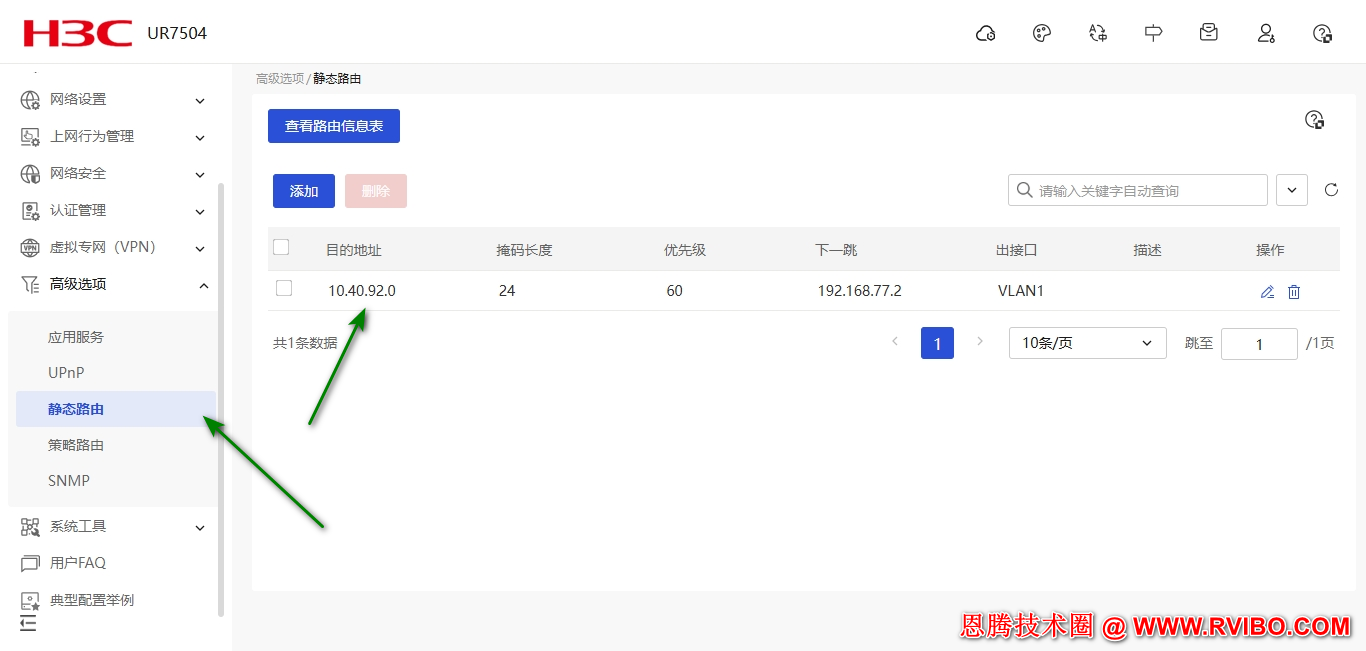1366x651 pixels.
Task: Click the 查看路由信息表 button
Action: (x=334, y=126)
